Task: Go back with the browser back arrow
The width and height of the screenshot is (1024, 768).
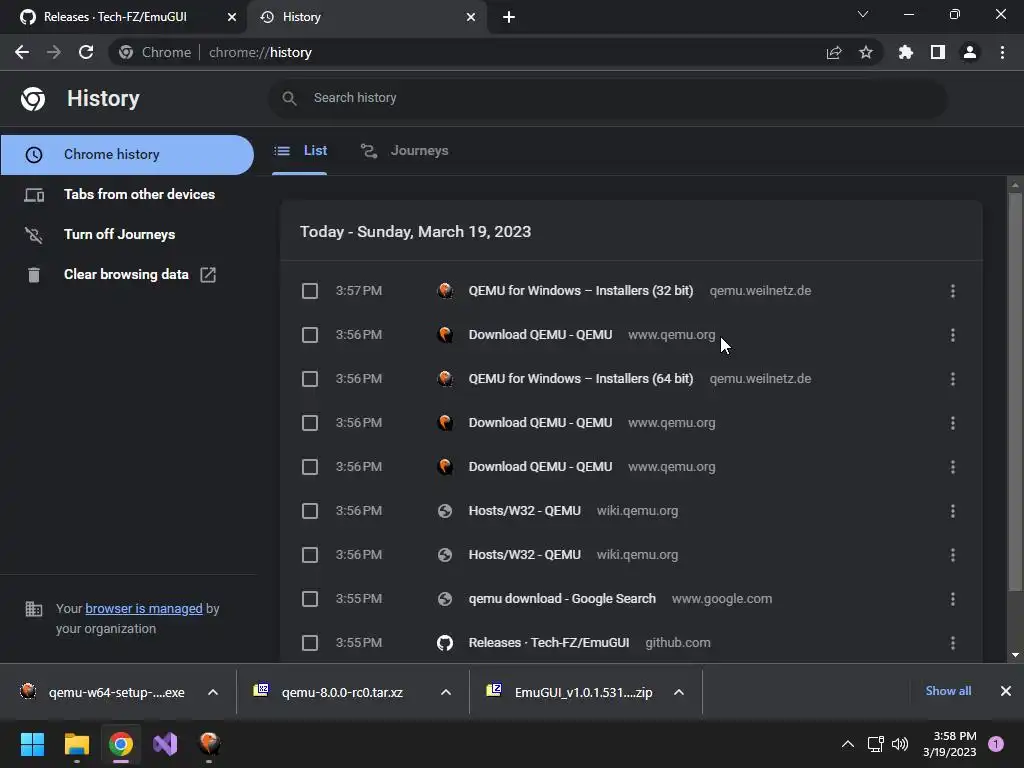Action: click(22, 52)
